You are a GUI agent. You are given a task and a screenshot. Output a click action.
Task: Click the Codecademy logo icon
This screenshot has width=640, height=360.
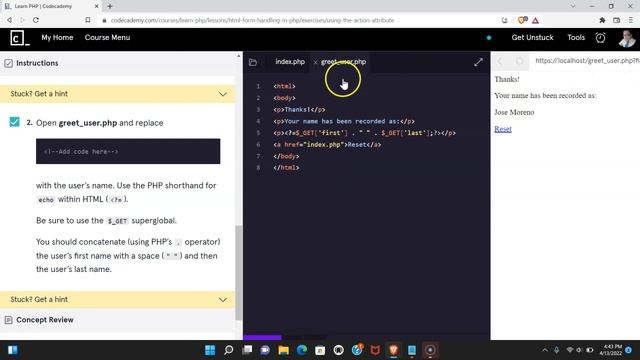coord(19,38)
